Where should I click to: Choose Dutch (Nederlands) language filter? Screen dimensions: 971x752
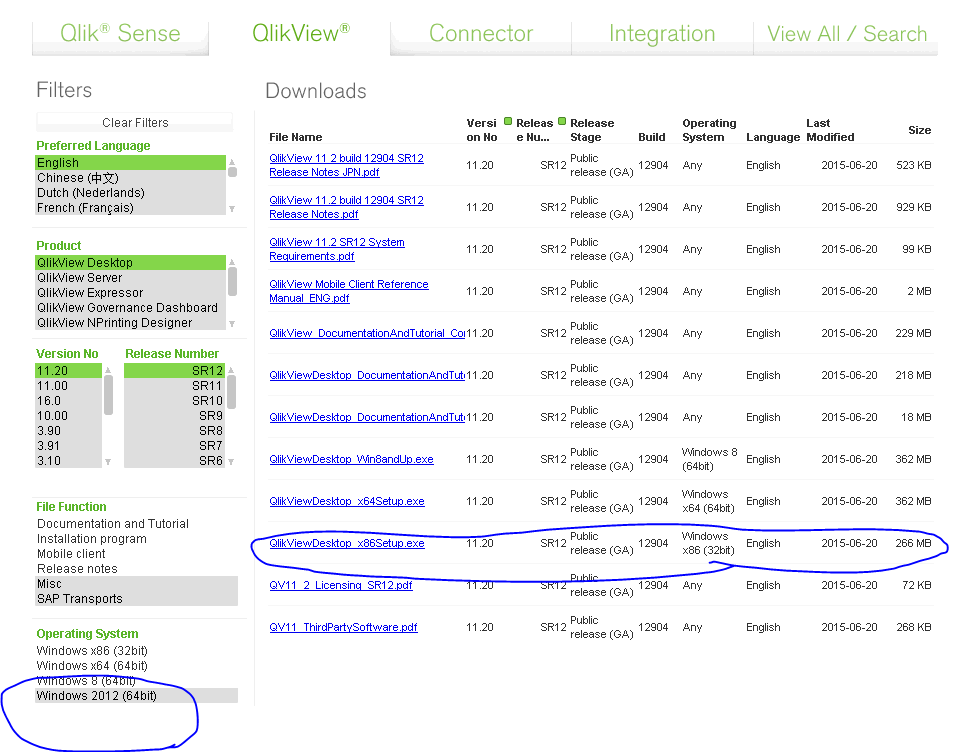(x=131, y=193)
